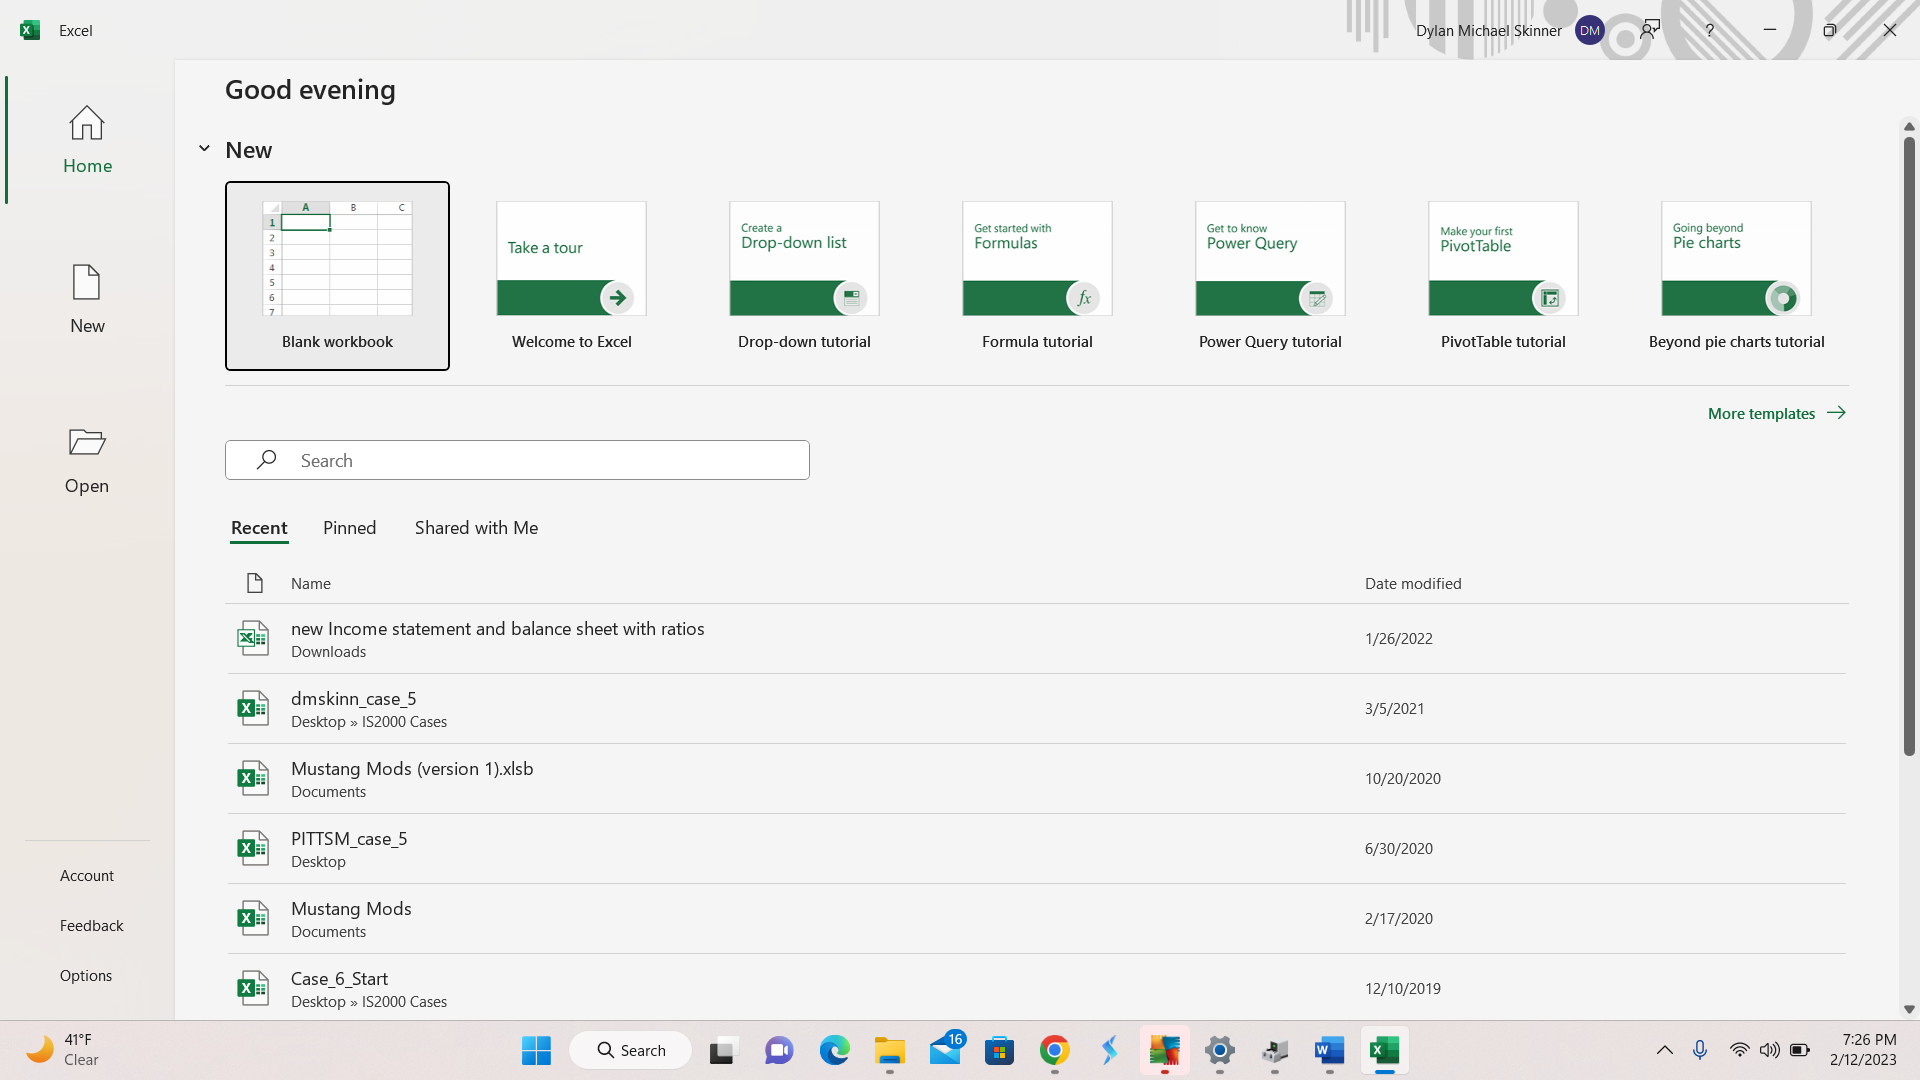Open the Shared with Me tab

tap(476, 527)
